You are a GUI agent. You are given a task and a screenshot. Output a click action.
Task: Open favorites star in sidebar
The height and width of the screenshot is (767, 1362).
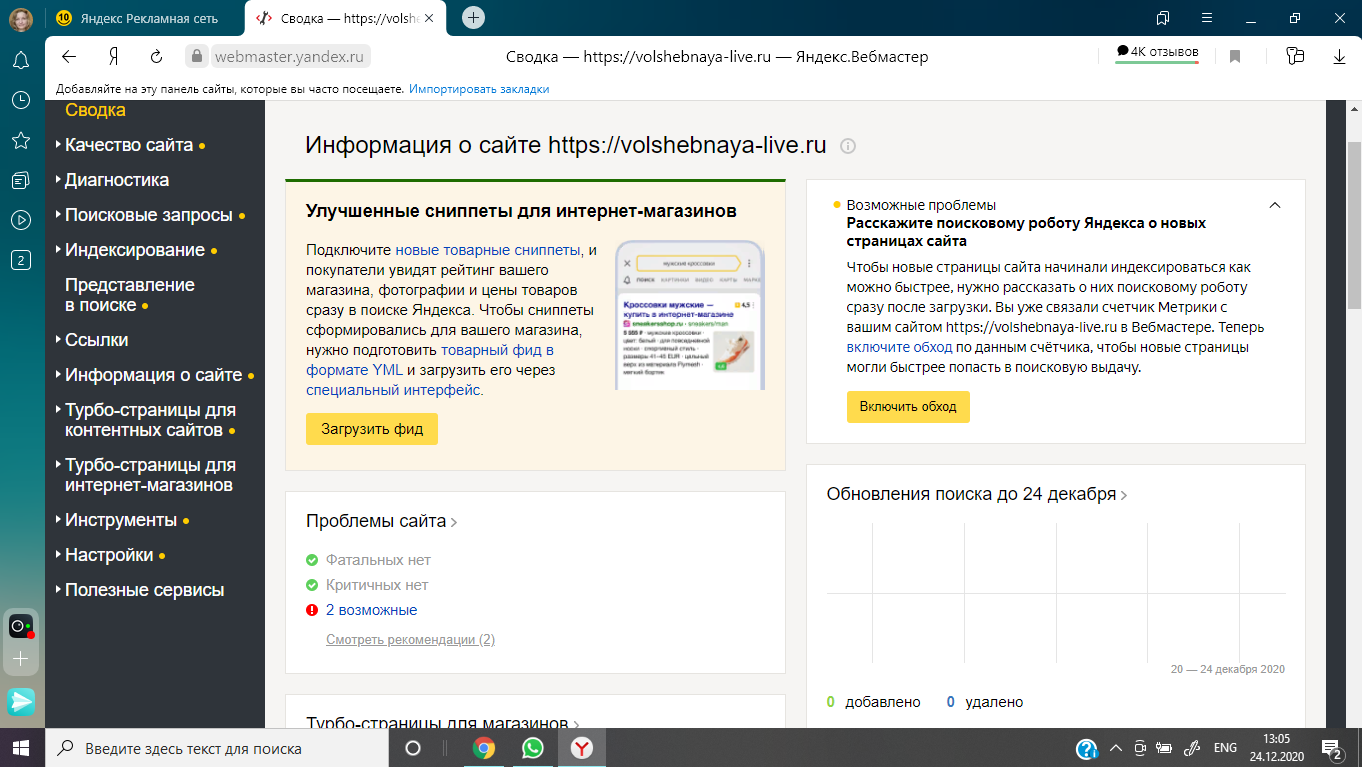click(20, 140)
